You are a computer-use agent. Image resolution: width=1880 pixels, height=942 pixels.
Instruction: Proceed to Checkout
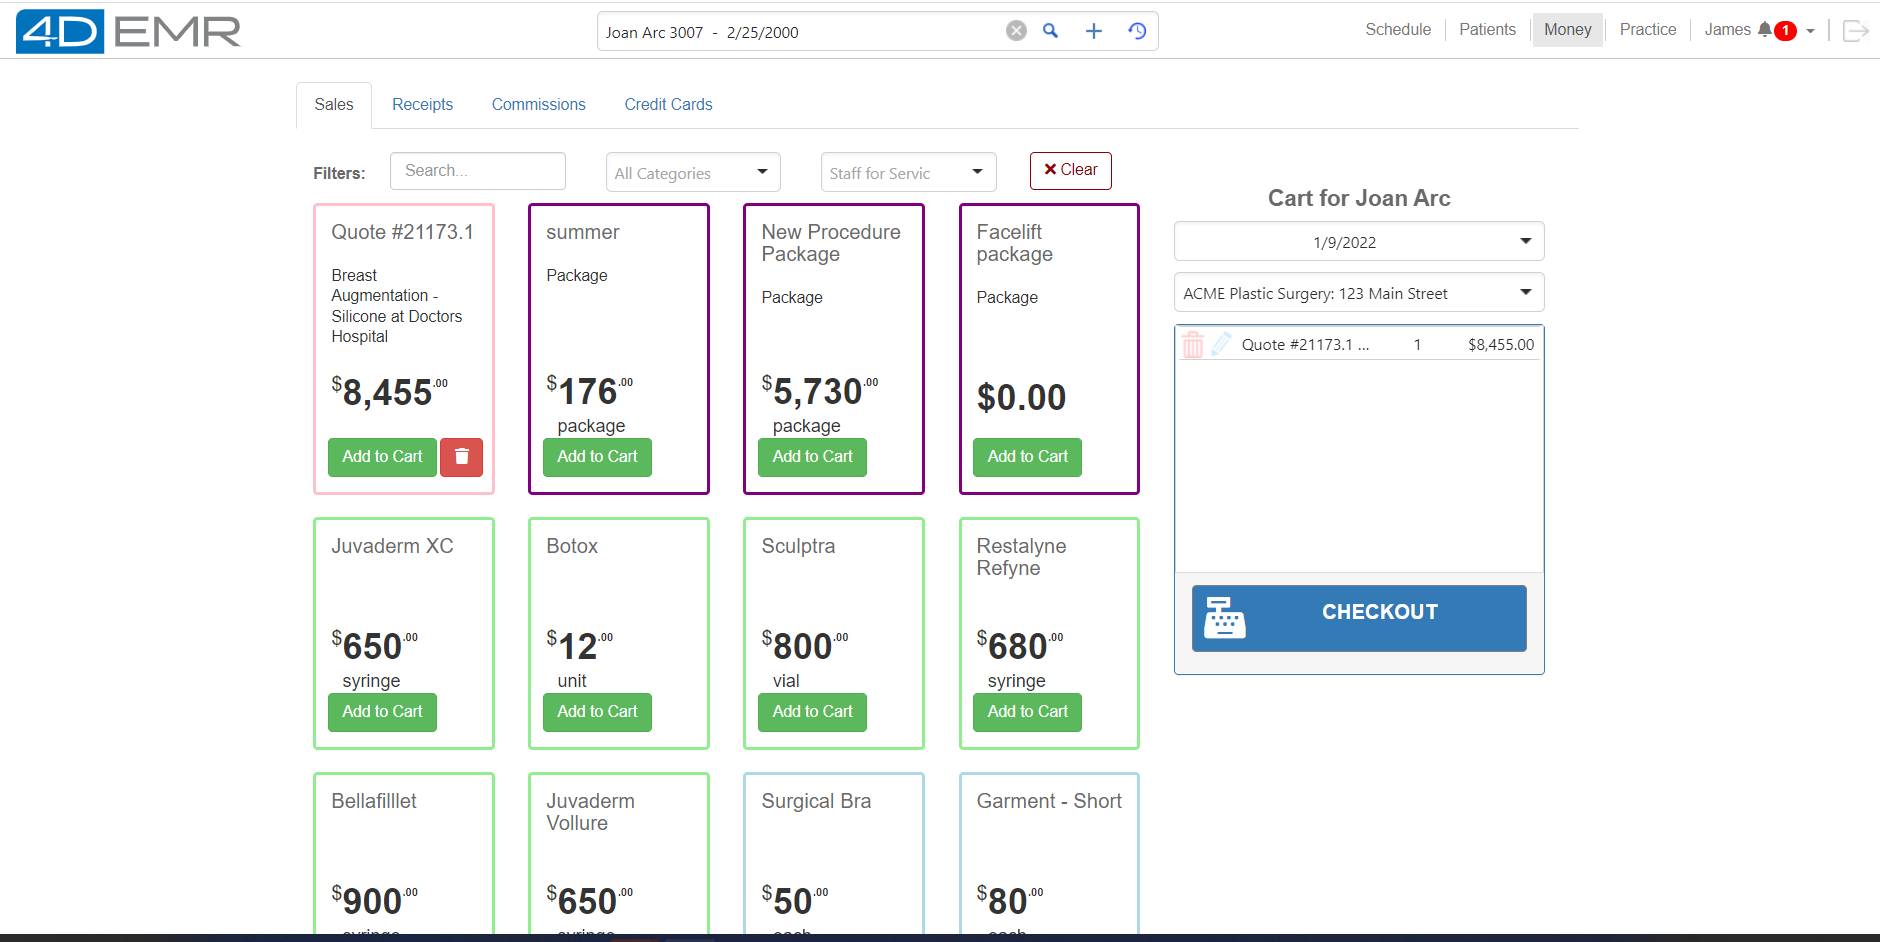[1359, 618]
